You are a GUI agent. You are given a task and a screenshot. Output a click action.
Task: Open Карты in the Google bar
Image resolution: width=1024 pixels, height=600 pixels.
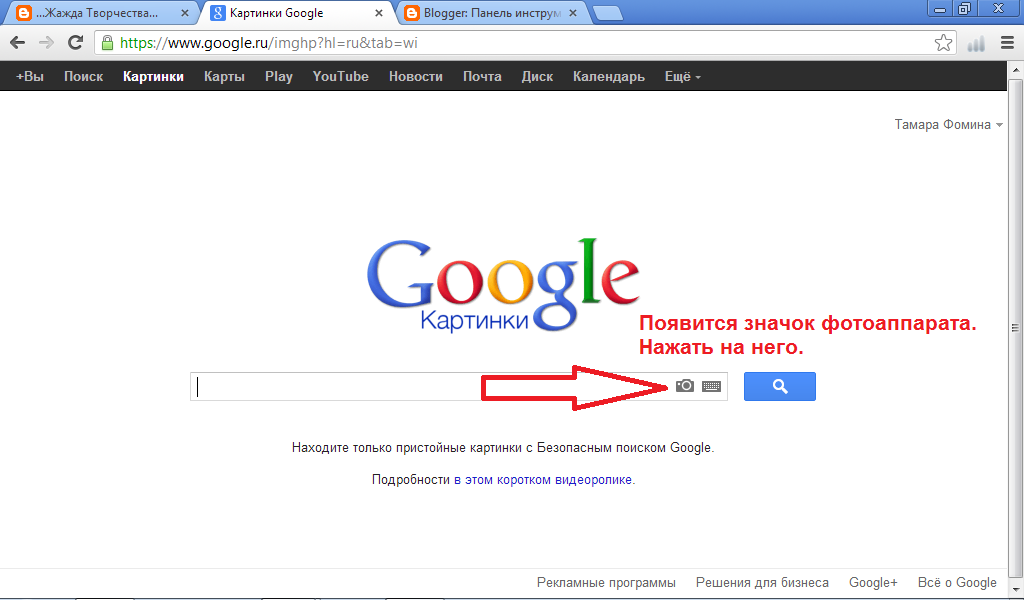click(224, 76)
